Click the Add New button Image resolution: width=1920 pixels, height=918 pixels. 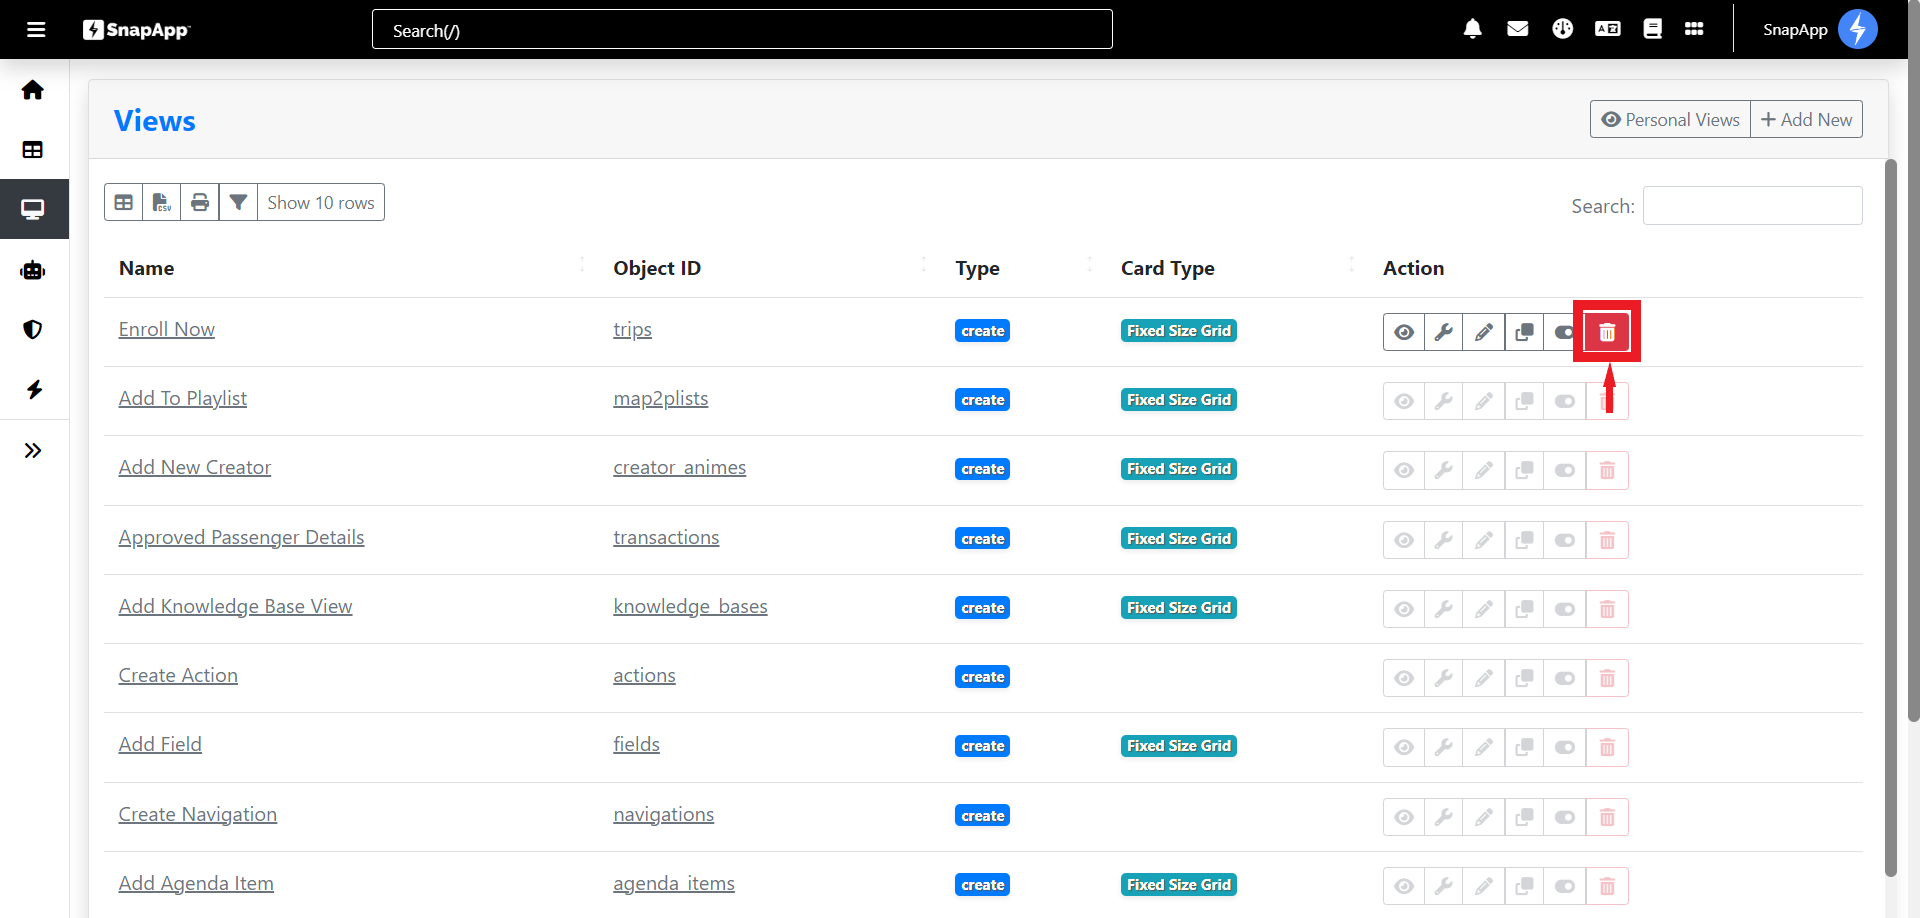(x=1806, y=119)
